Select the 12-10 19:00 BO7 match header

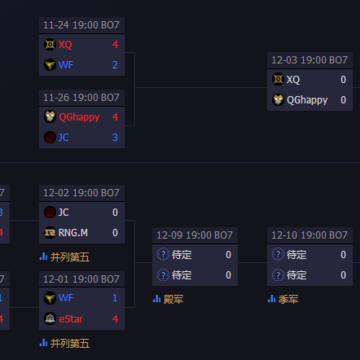310,235
